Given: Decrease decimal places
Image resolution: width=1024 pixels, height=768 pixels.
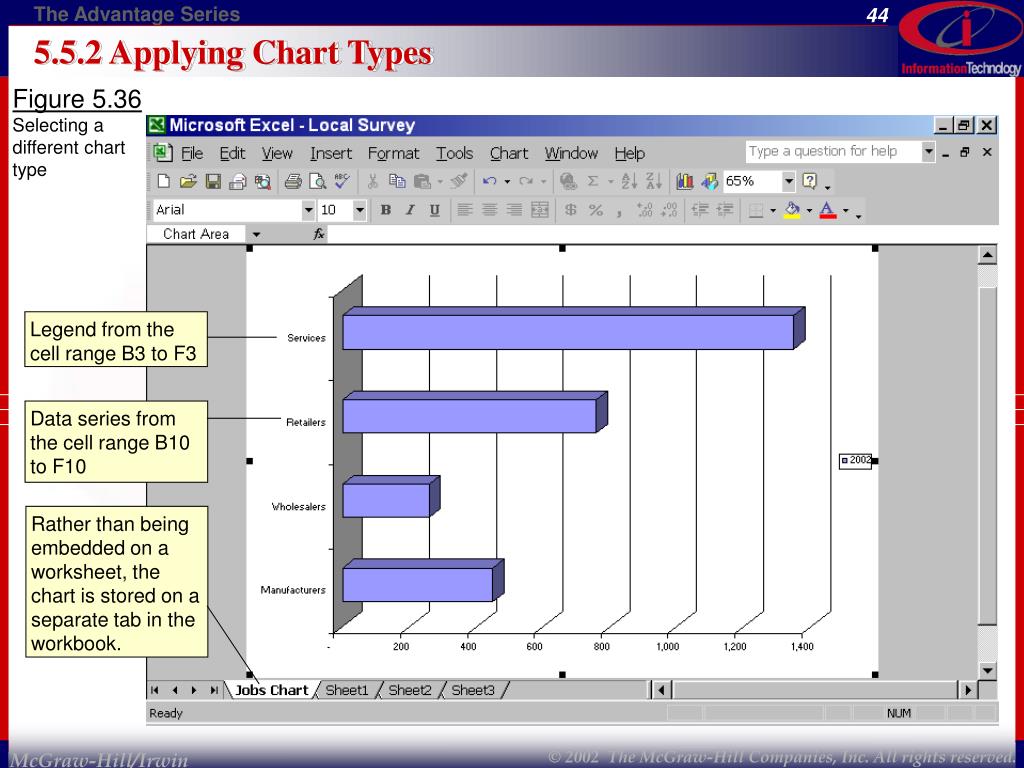Looking at the screenshot, I should coord(669,210).
